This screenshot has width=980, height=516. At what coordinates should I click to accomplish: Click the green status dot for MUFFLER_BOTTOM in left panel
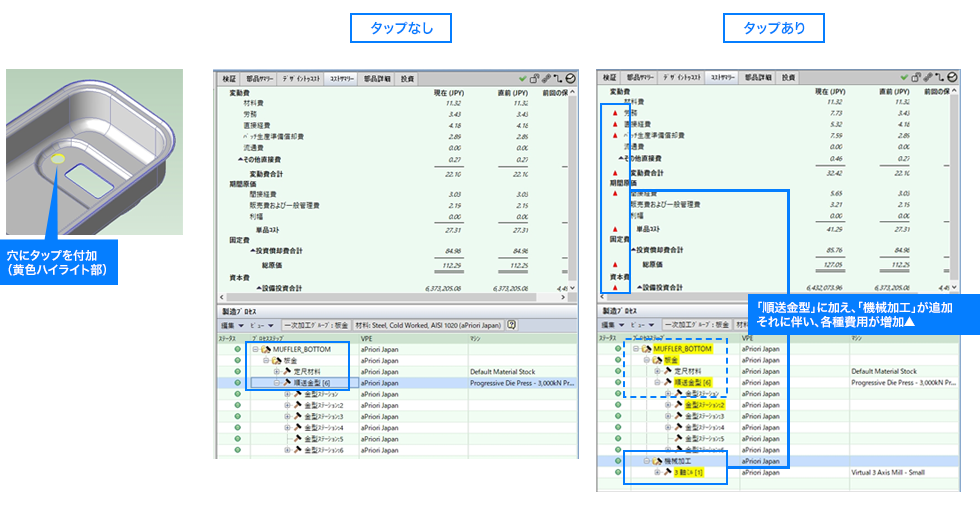238,349
